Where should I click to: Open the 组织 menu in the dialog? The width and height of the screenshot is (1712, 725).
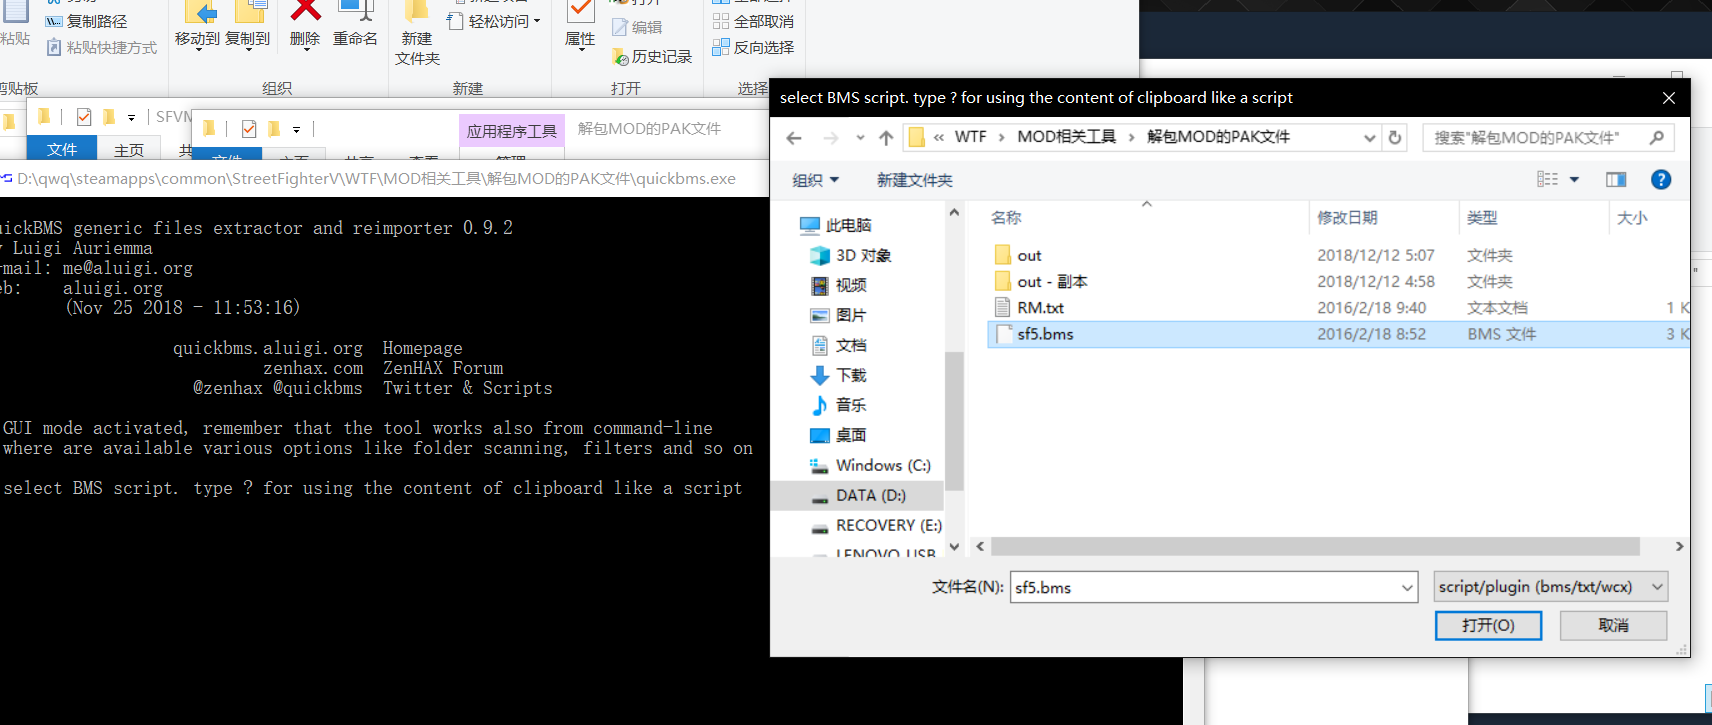point(815,180)
